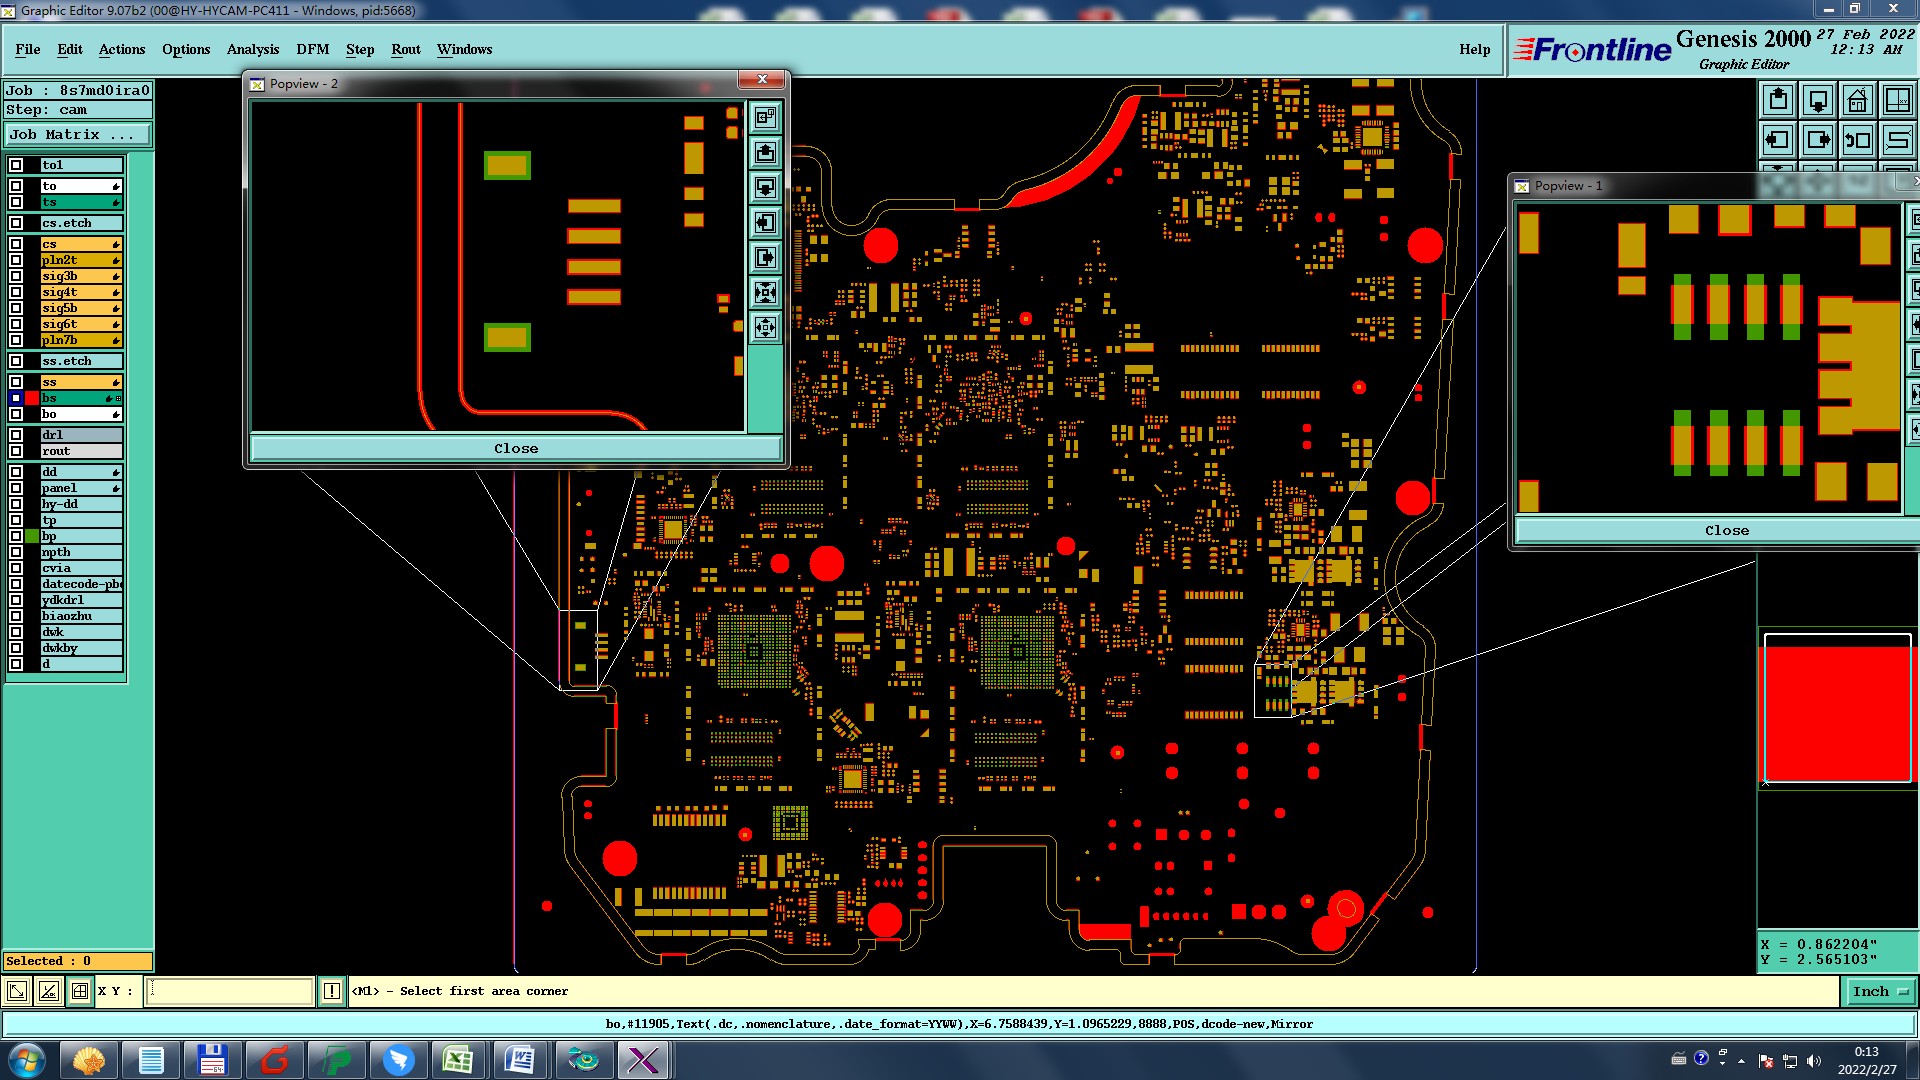Toggle the checkbox for layer drl
Image resolution: width=1920 pixels, height=1080 pixels.
tap(16, 435)
